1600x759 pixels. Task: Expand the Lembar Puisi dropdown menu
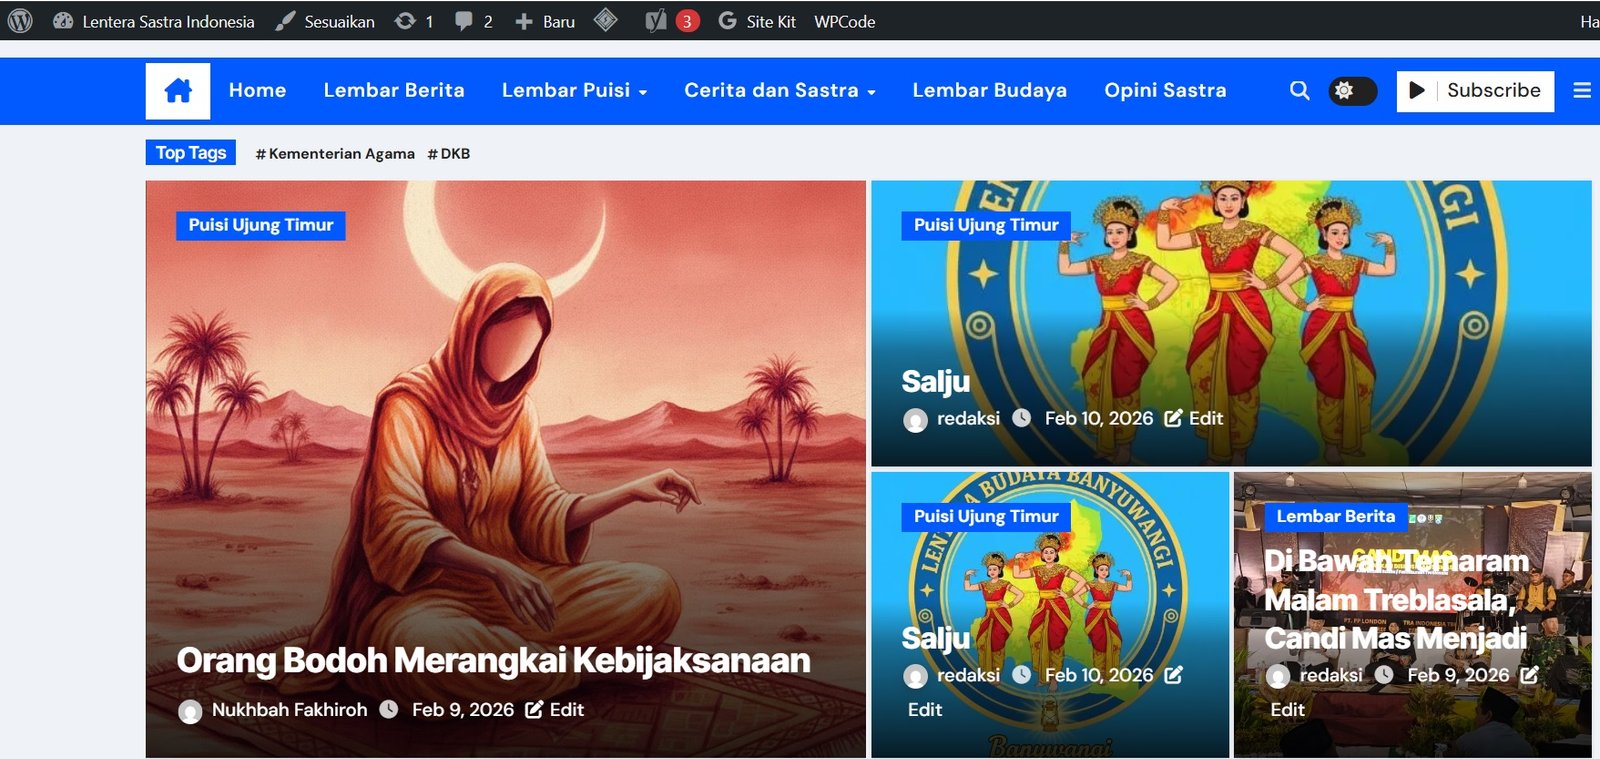[574, 90]
